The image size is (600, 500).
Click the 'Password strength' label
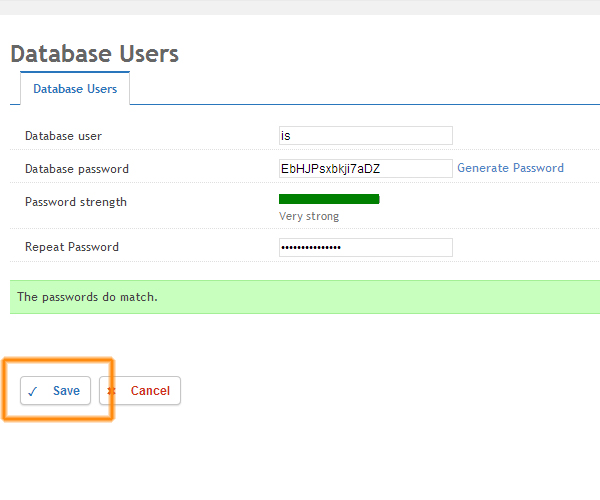pyautogui.click(x=76, y=202)
